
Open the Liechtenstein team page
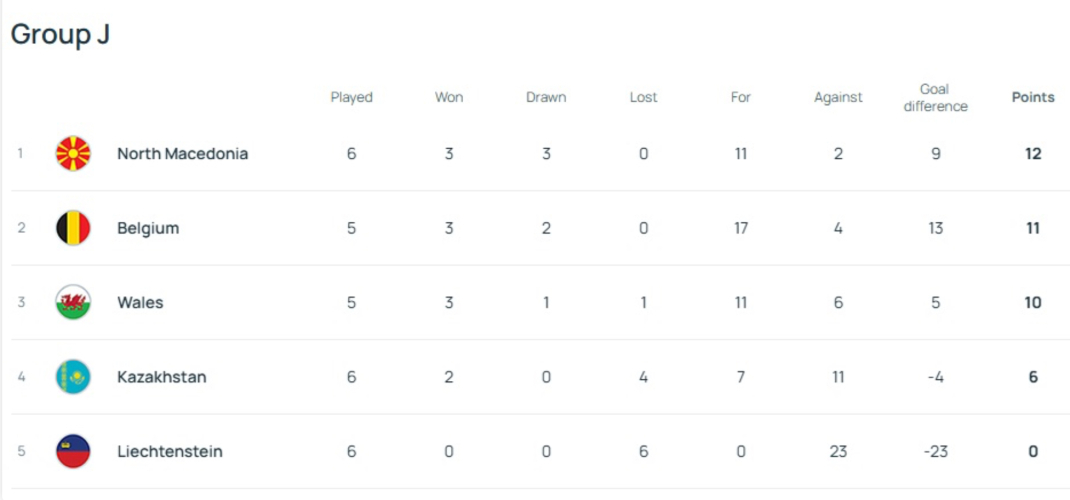[x=169, y=451]
